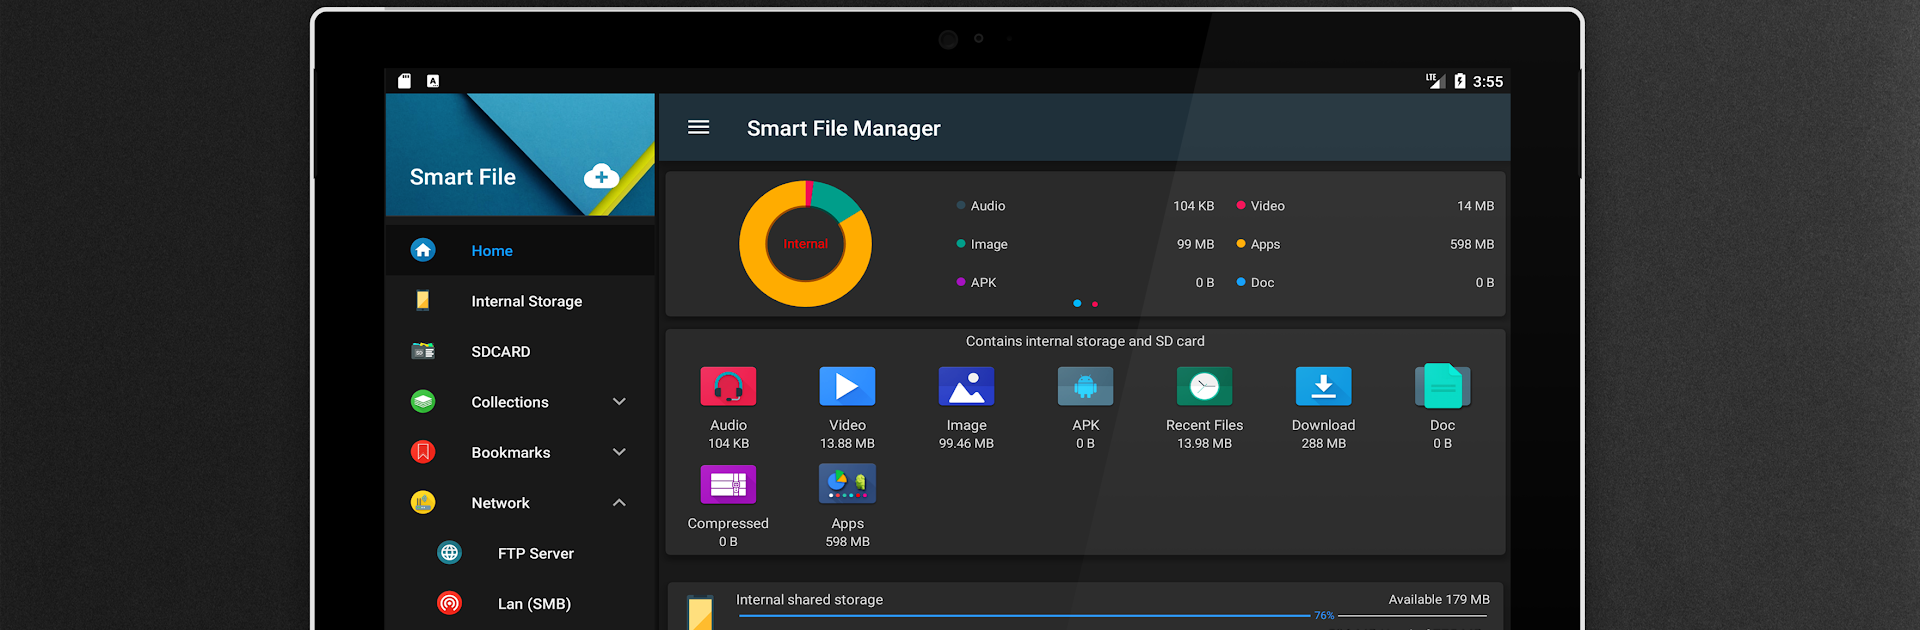Screen dimensions: 1920x630
Task: Select Home in the sidebar
Action: coord(520,250)
